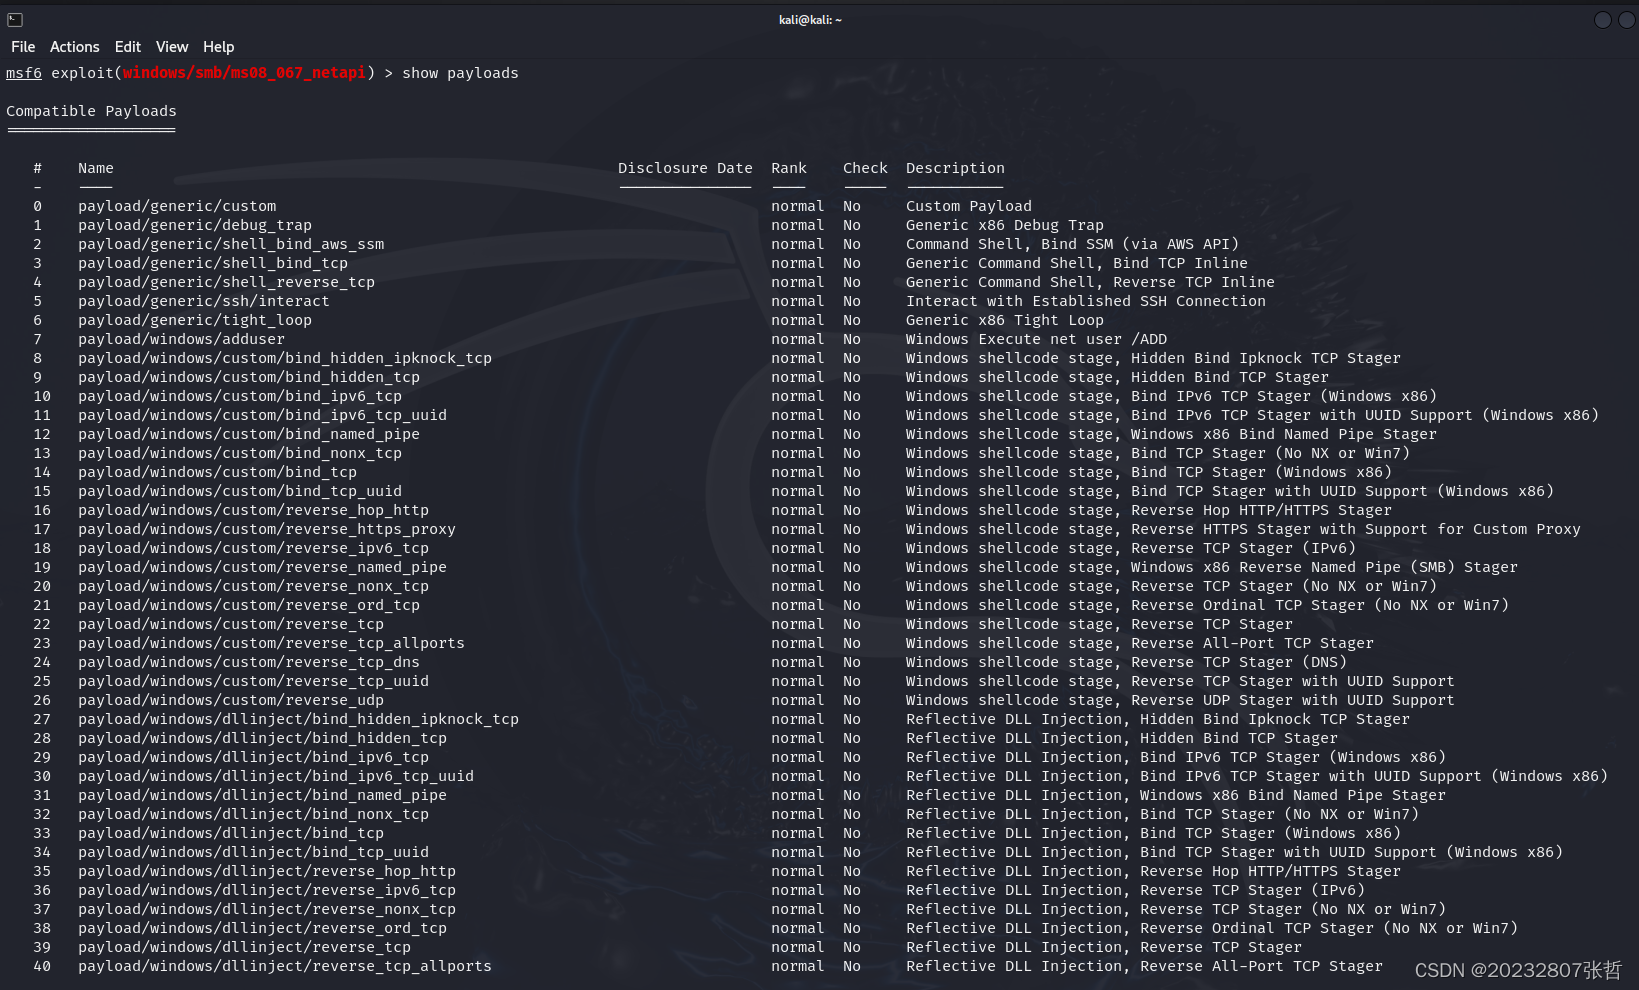Screen dimensions: 1639x990
Task: Open the Edit menu
Action: (x=128, y=47)
